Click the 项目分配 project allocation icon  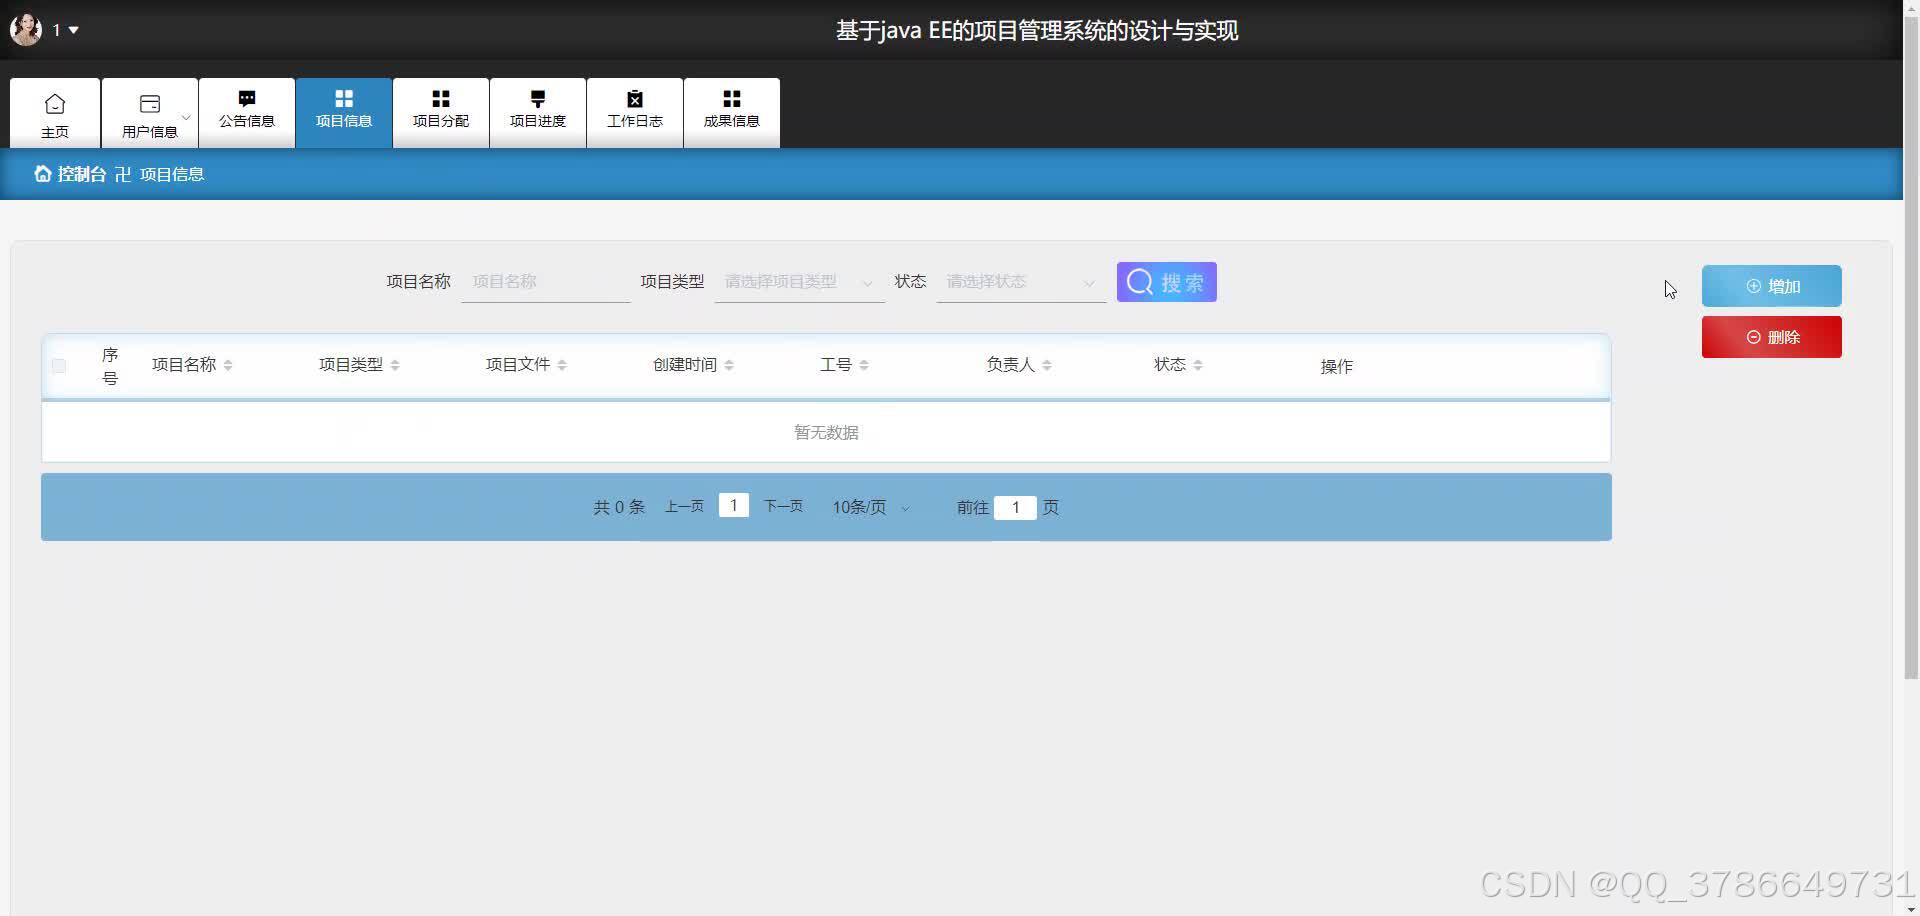[x=440, y=98]
